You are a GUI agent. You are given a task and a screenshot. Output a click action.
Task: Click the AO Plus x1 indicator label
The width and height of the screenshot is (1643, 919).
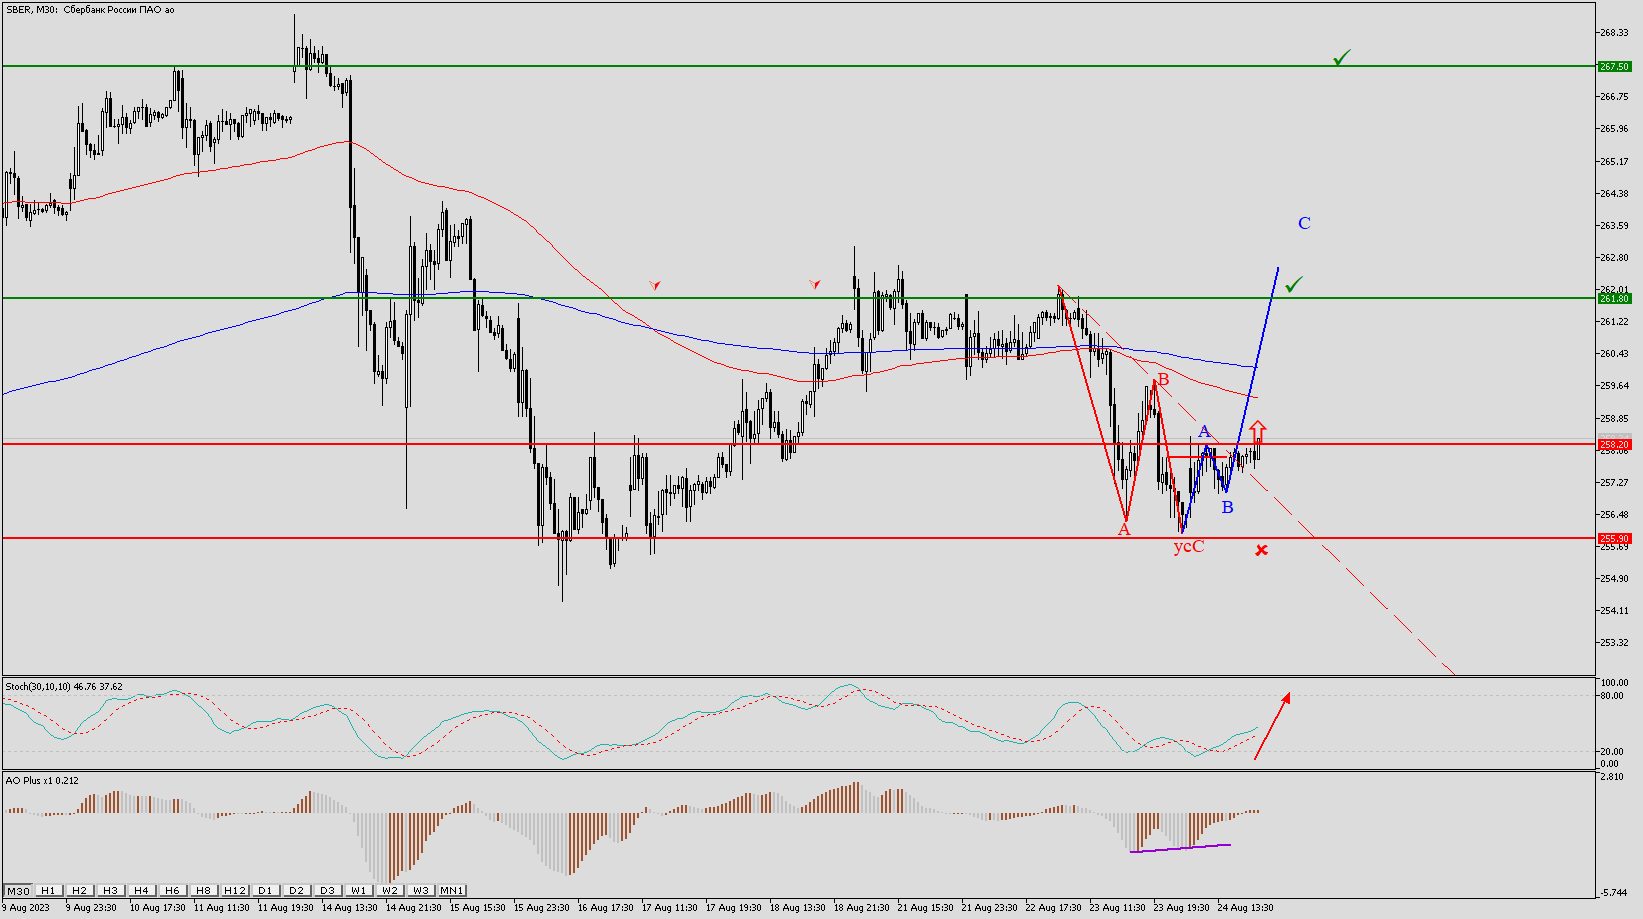(42, 780)
